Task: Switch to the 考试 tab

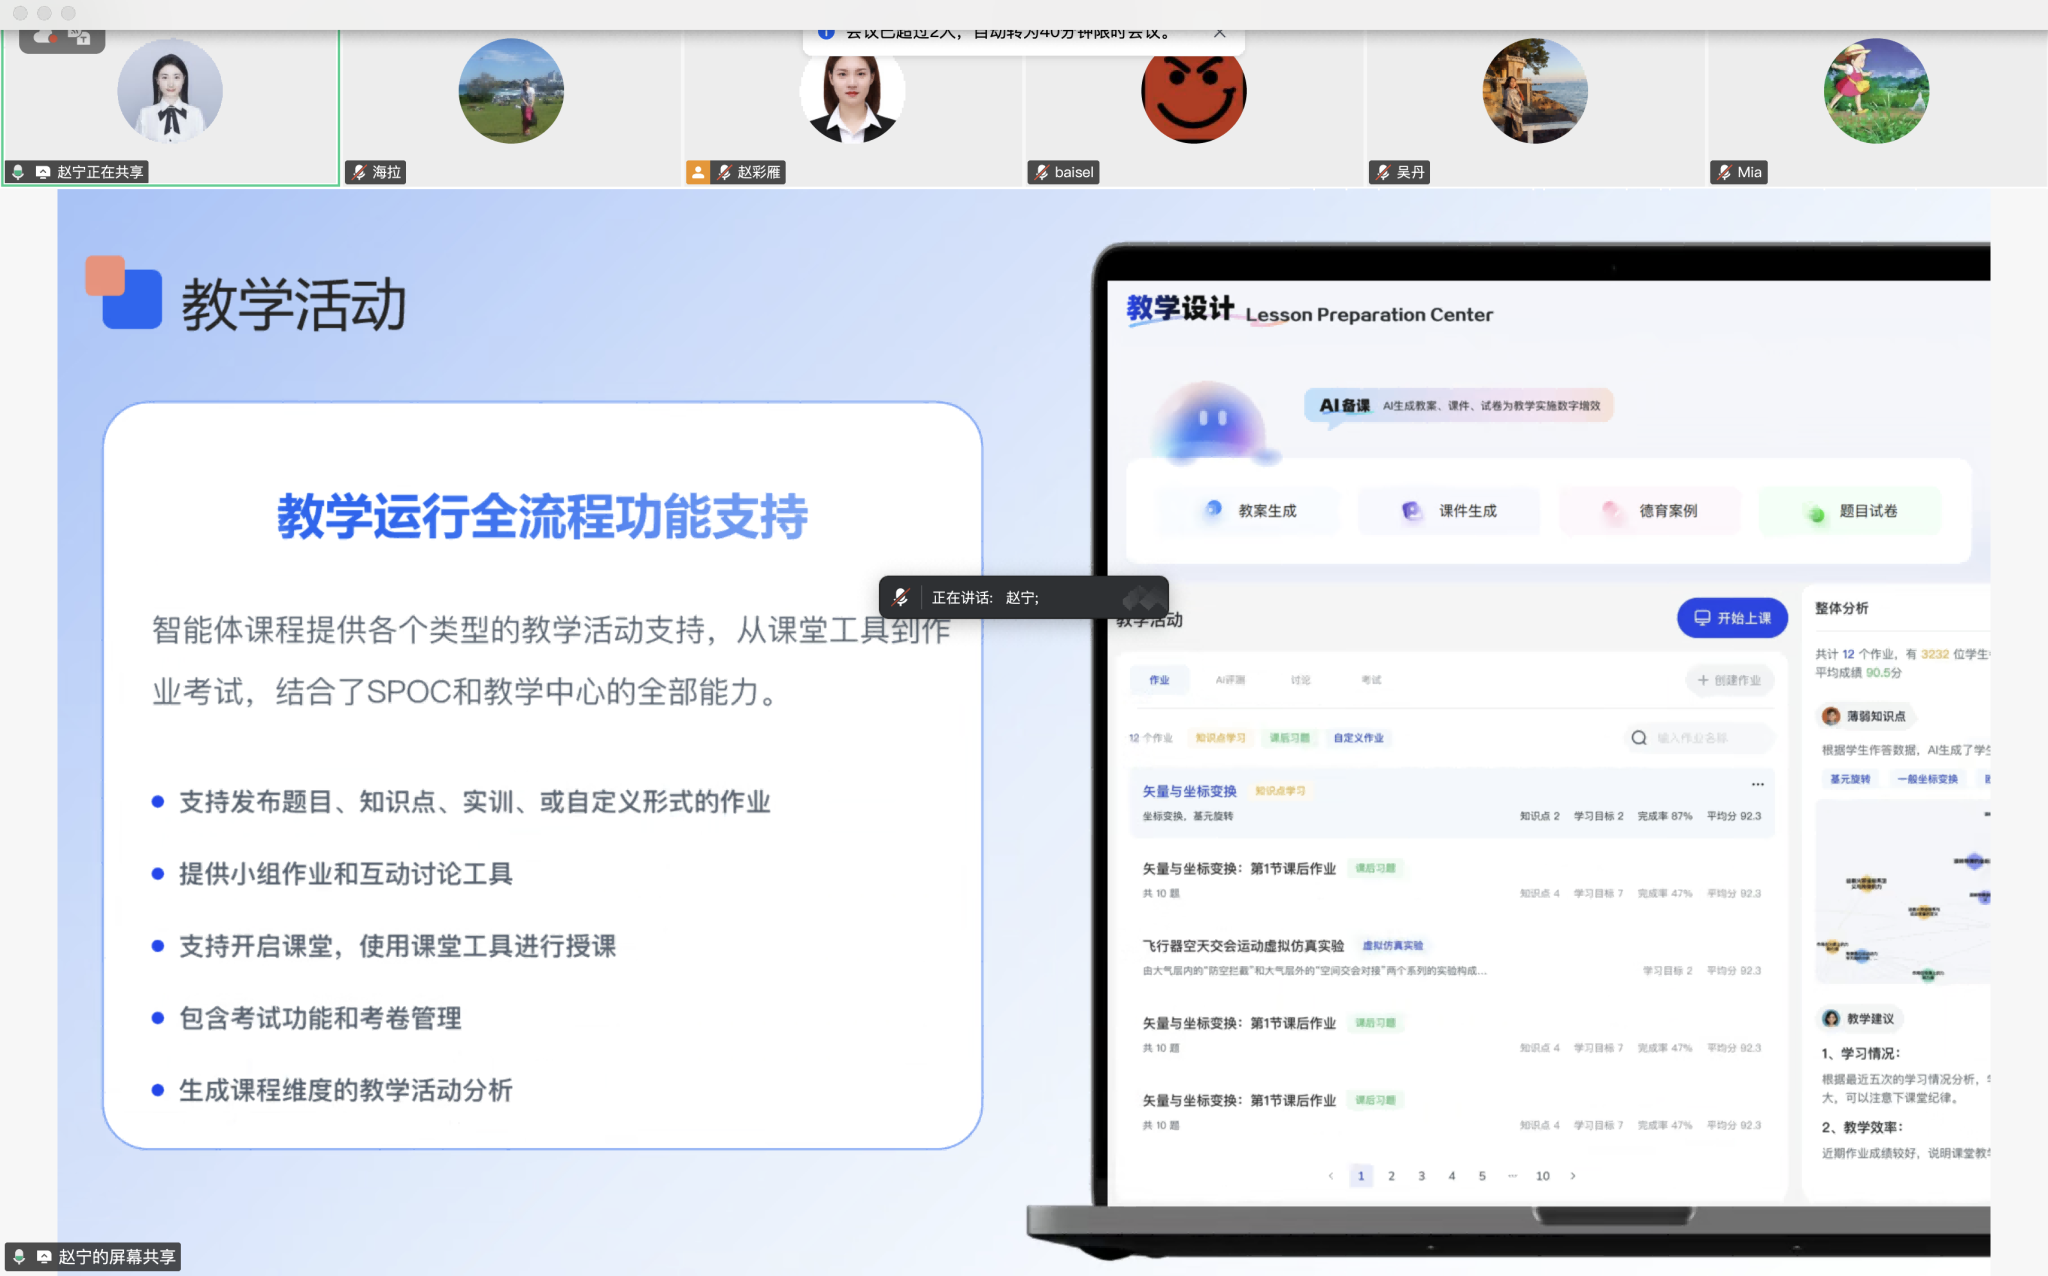Action: pos(1371,680)
